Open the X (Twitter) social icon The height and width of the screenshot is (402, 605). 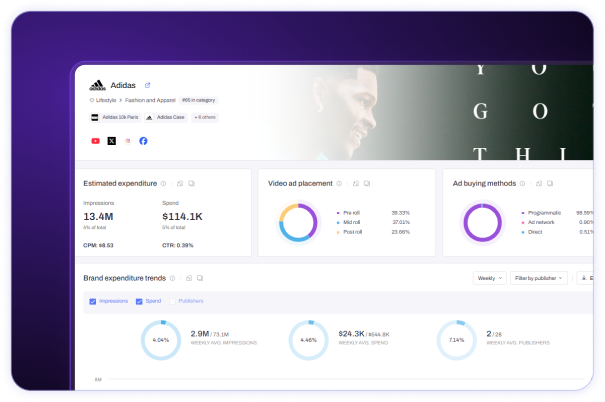pyautogui.click(x=112, y=141)
